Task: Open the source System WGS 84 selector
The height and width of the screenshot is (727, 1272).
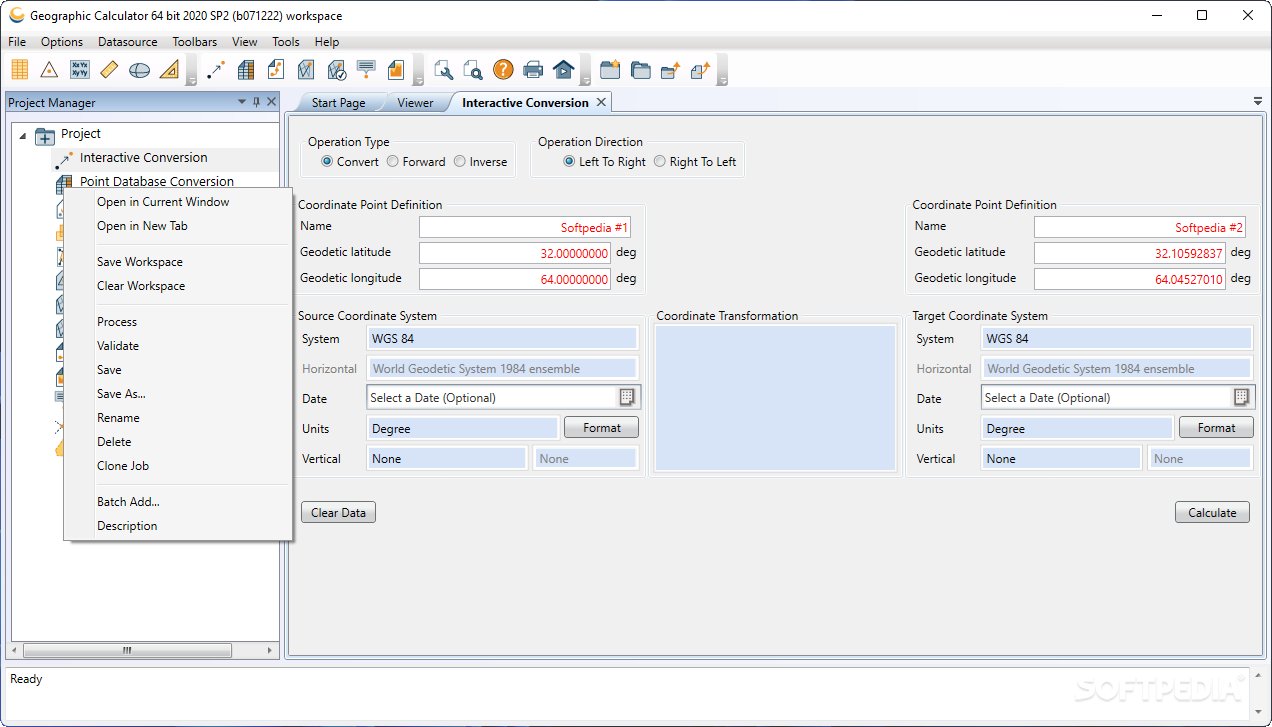Action: click(503, 339)
